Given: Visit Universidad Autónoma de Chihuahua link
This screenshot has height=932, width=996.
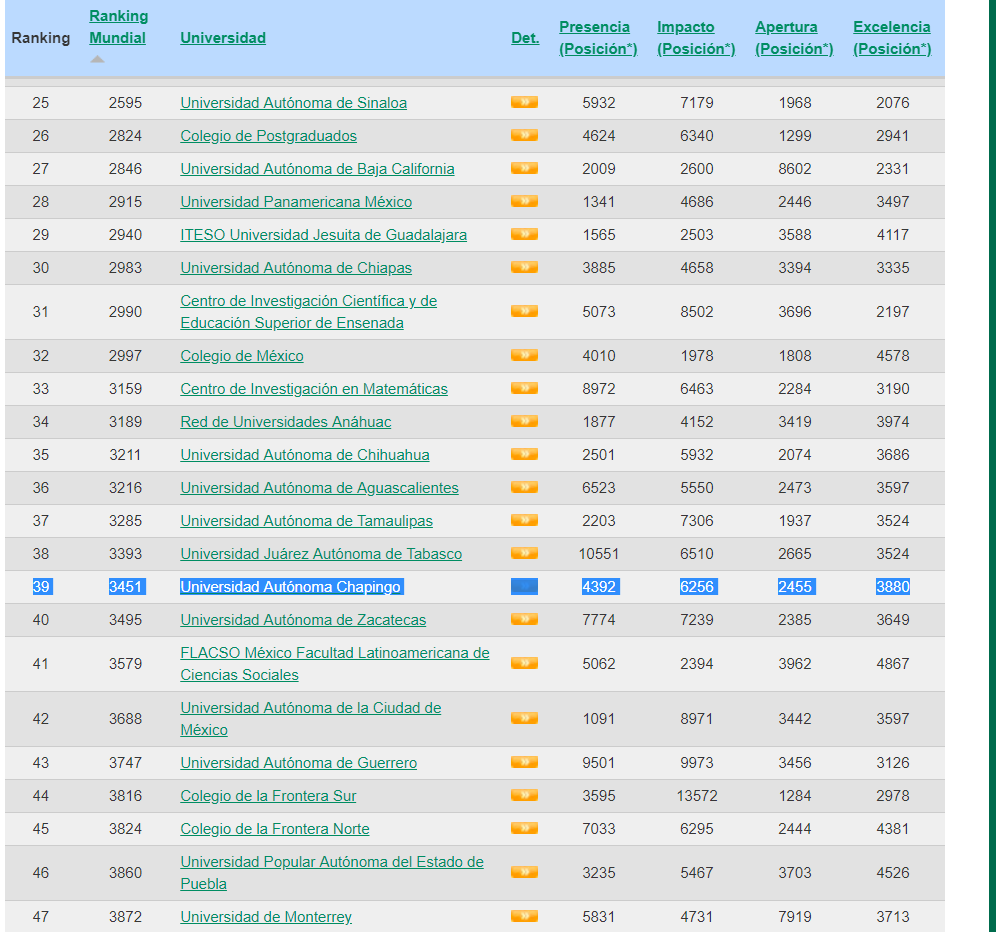Looking at the screenshot, I should point(305,455).
